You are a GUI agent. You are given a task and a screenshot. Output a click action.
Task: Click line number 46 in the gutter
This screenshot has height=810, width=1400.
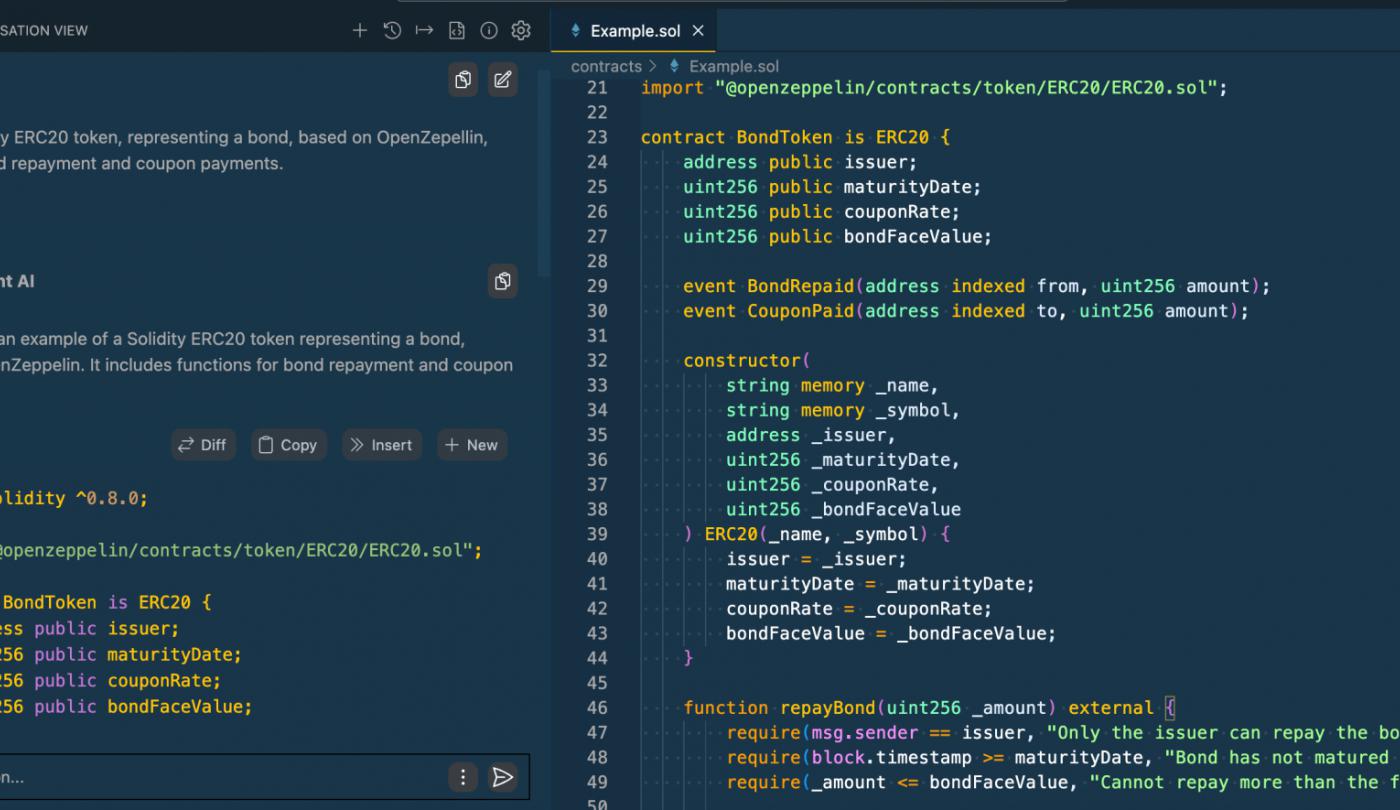click(597, 707)
